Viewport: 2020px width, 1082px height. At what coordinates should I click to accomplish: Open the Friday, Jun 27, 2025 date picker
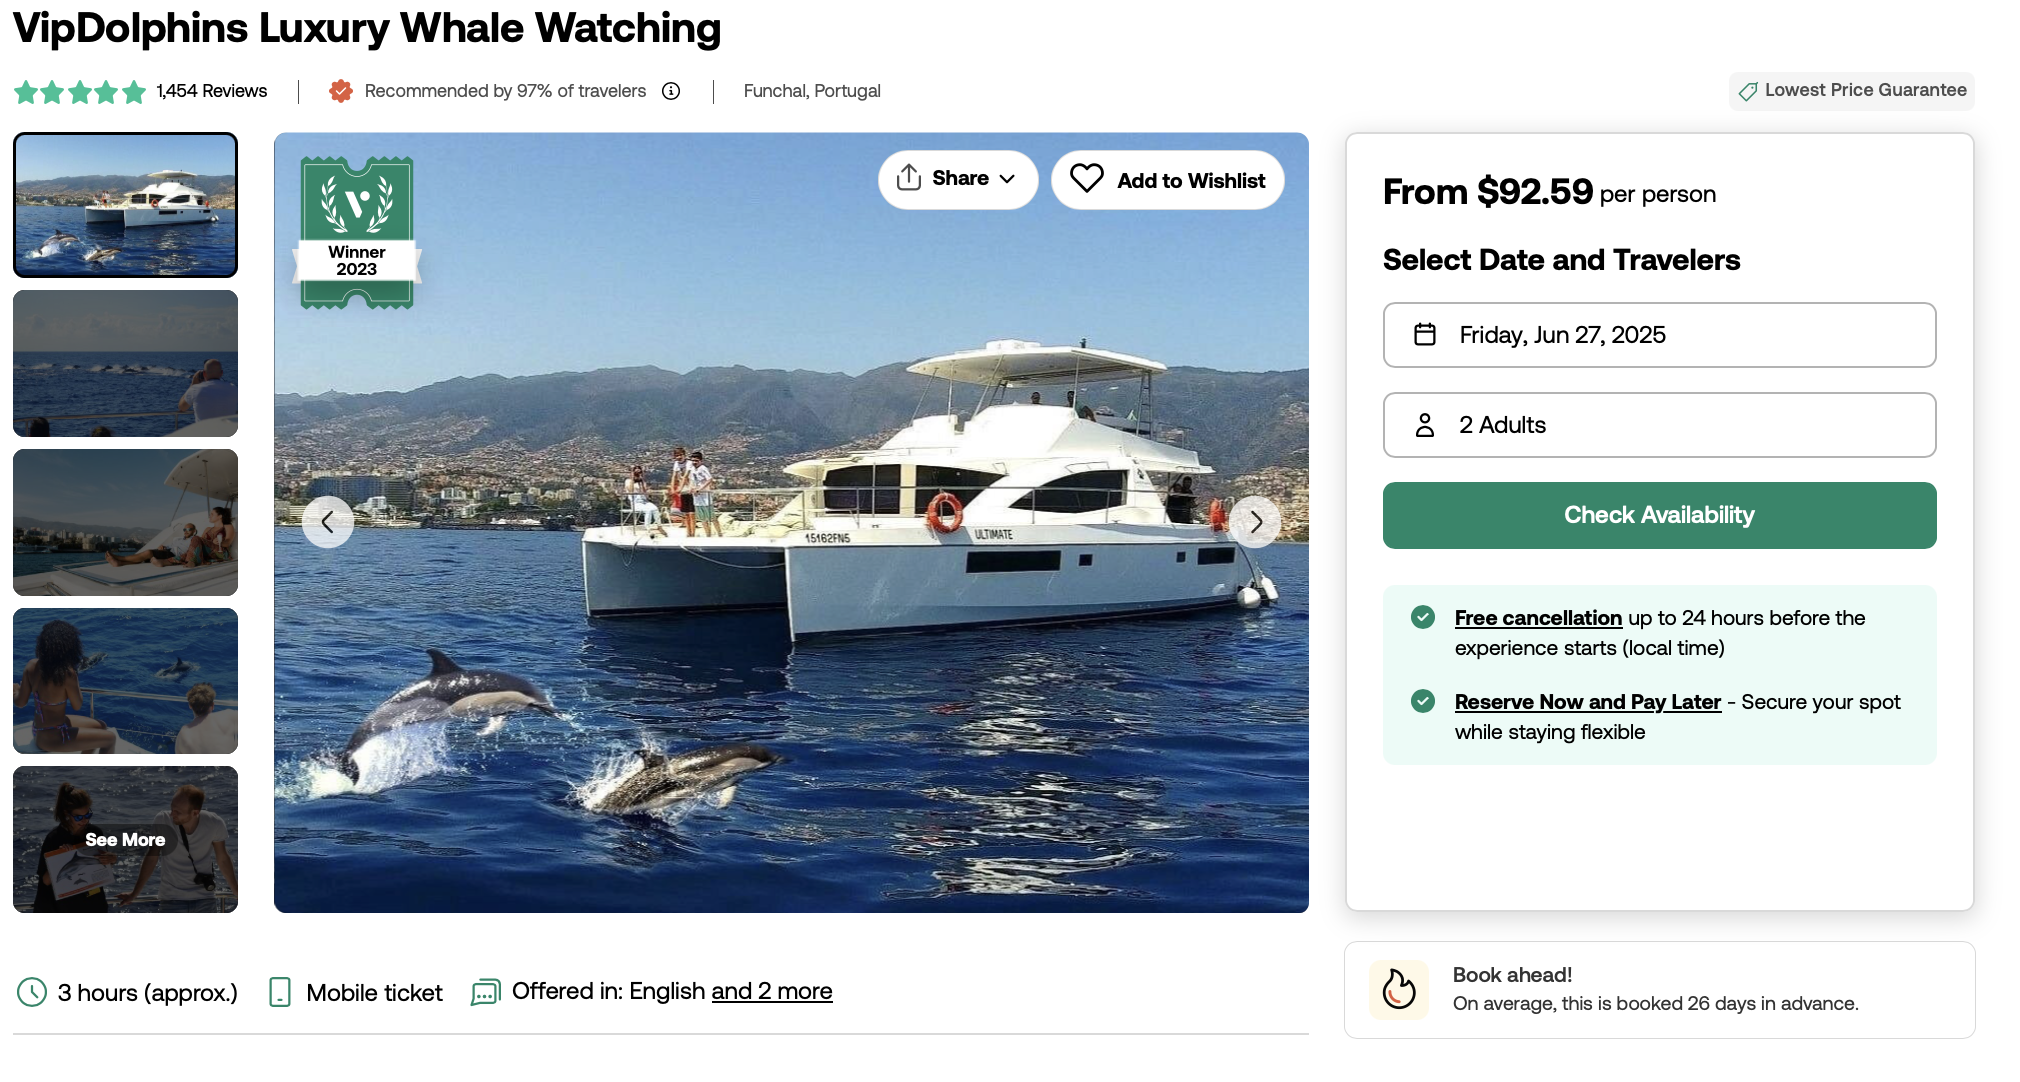pos(1659,335)
